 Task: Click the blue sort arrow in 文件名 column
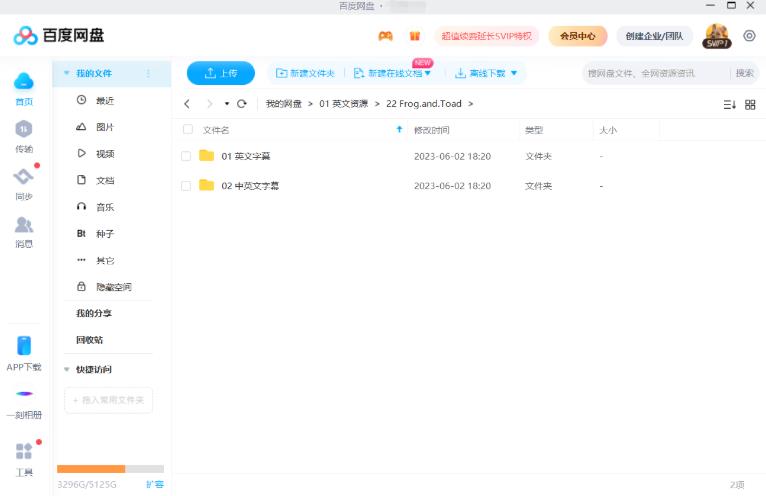(x=399, y=129)
